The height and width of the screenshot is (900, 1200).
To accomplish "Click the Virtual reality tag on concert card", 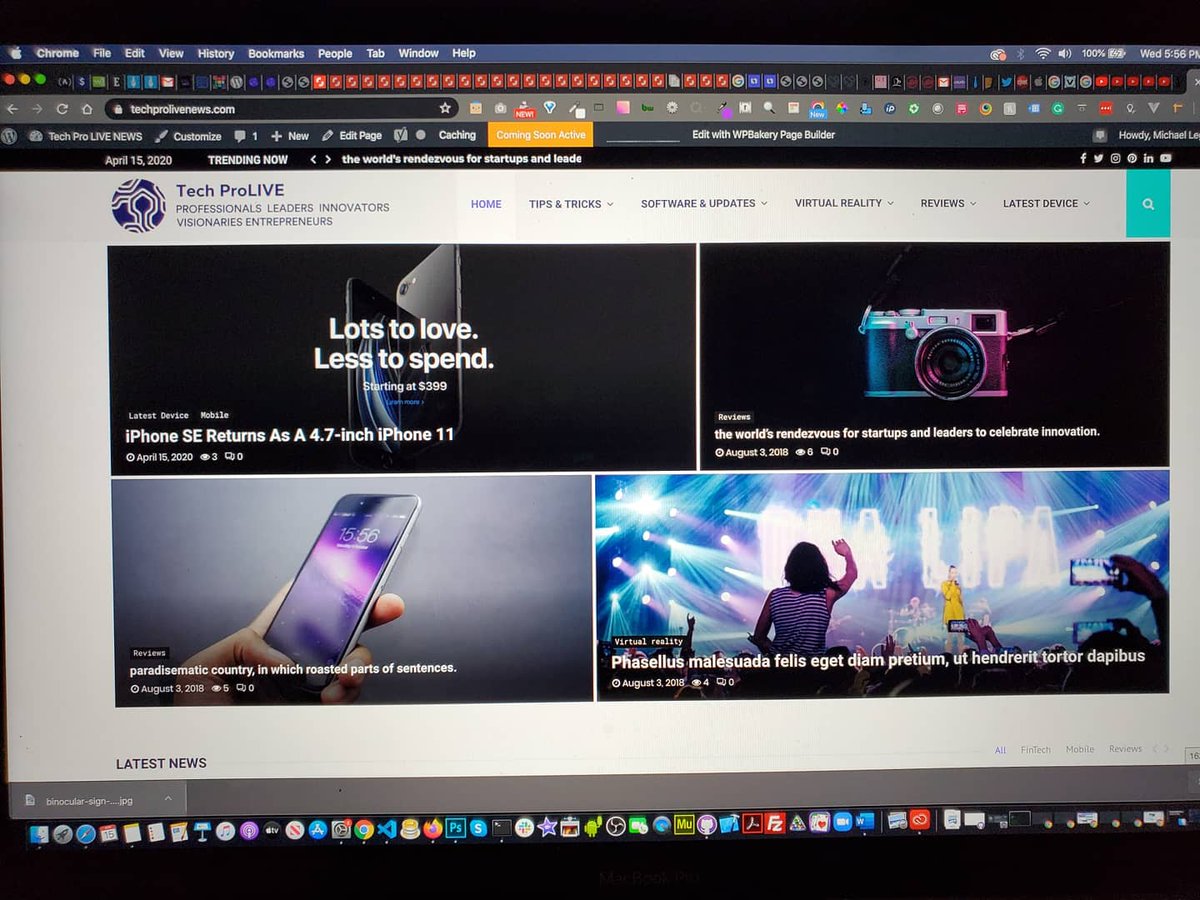I will click(649, 641).
